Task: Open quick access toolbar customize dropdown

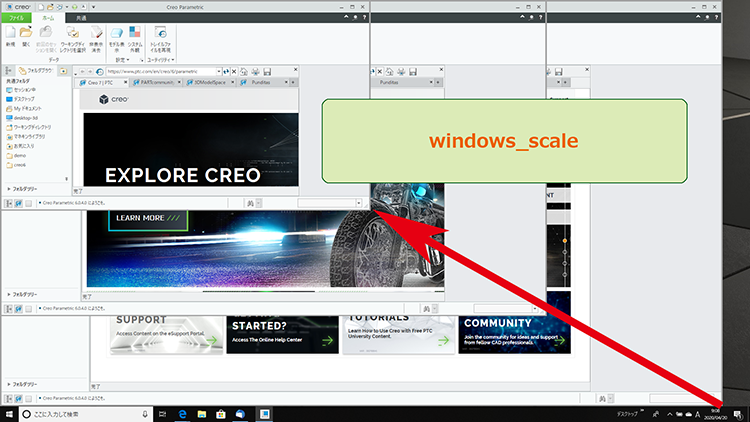Action: click(93, 7)
